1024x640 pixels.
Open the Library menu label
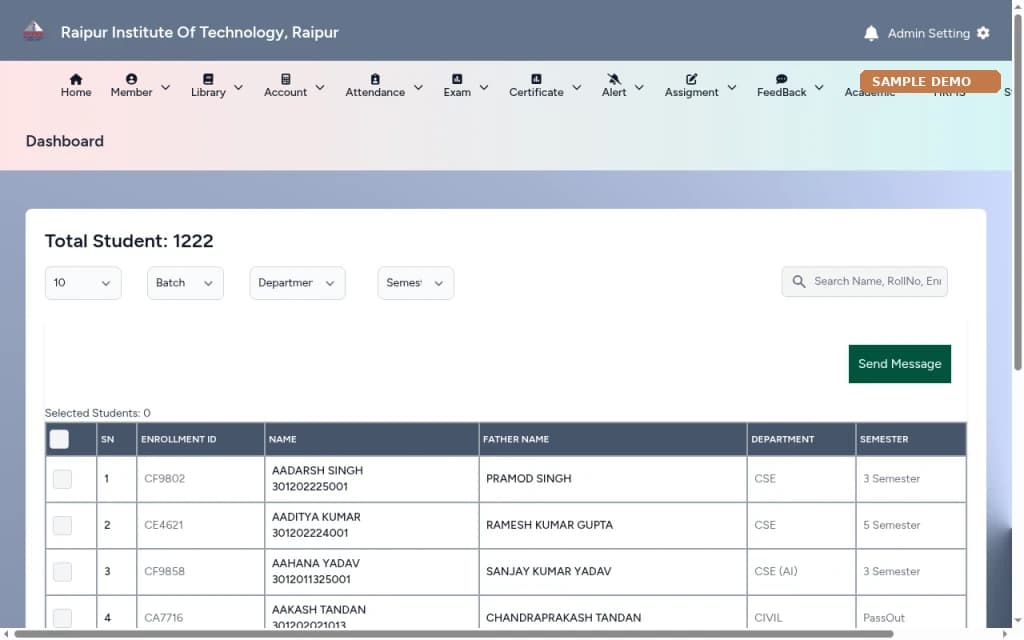pos(208,93)
